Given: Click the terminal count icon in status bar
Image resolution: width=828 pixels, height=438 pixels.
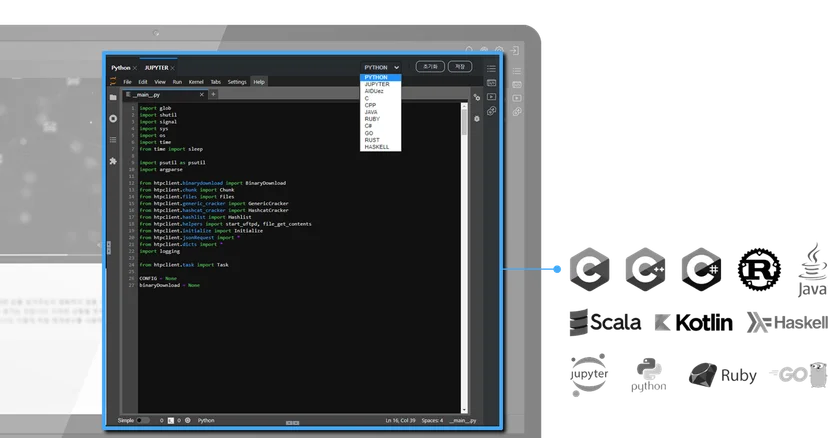Looking at the screenshot, I should [171, 421].
